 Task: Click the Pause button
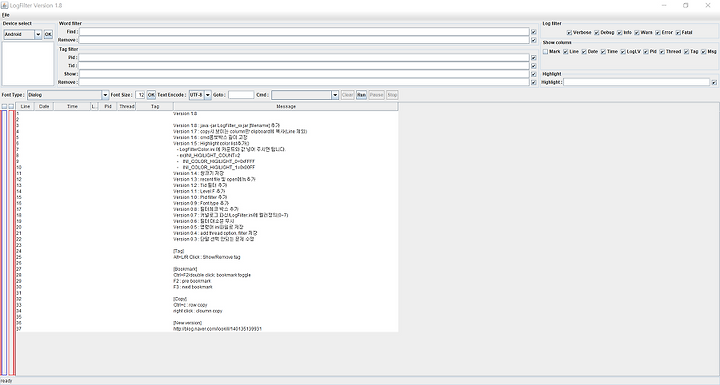click(x=377, y=95)
